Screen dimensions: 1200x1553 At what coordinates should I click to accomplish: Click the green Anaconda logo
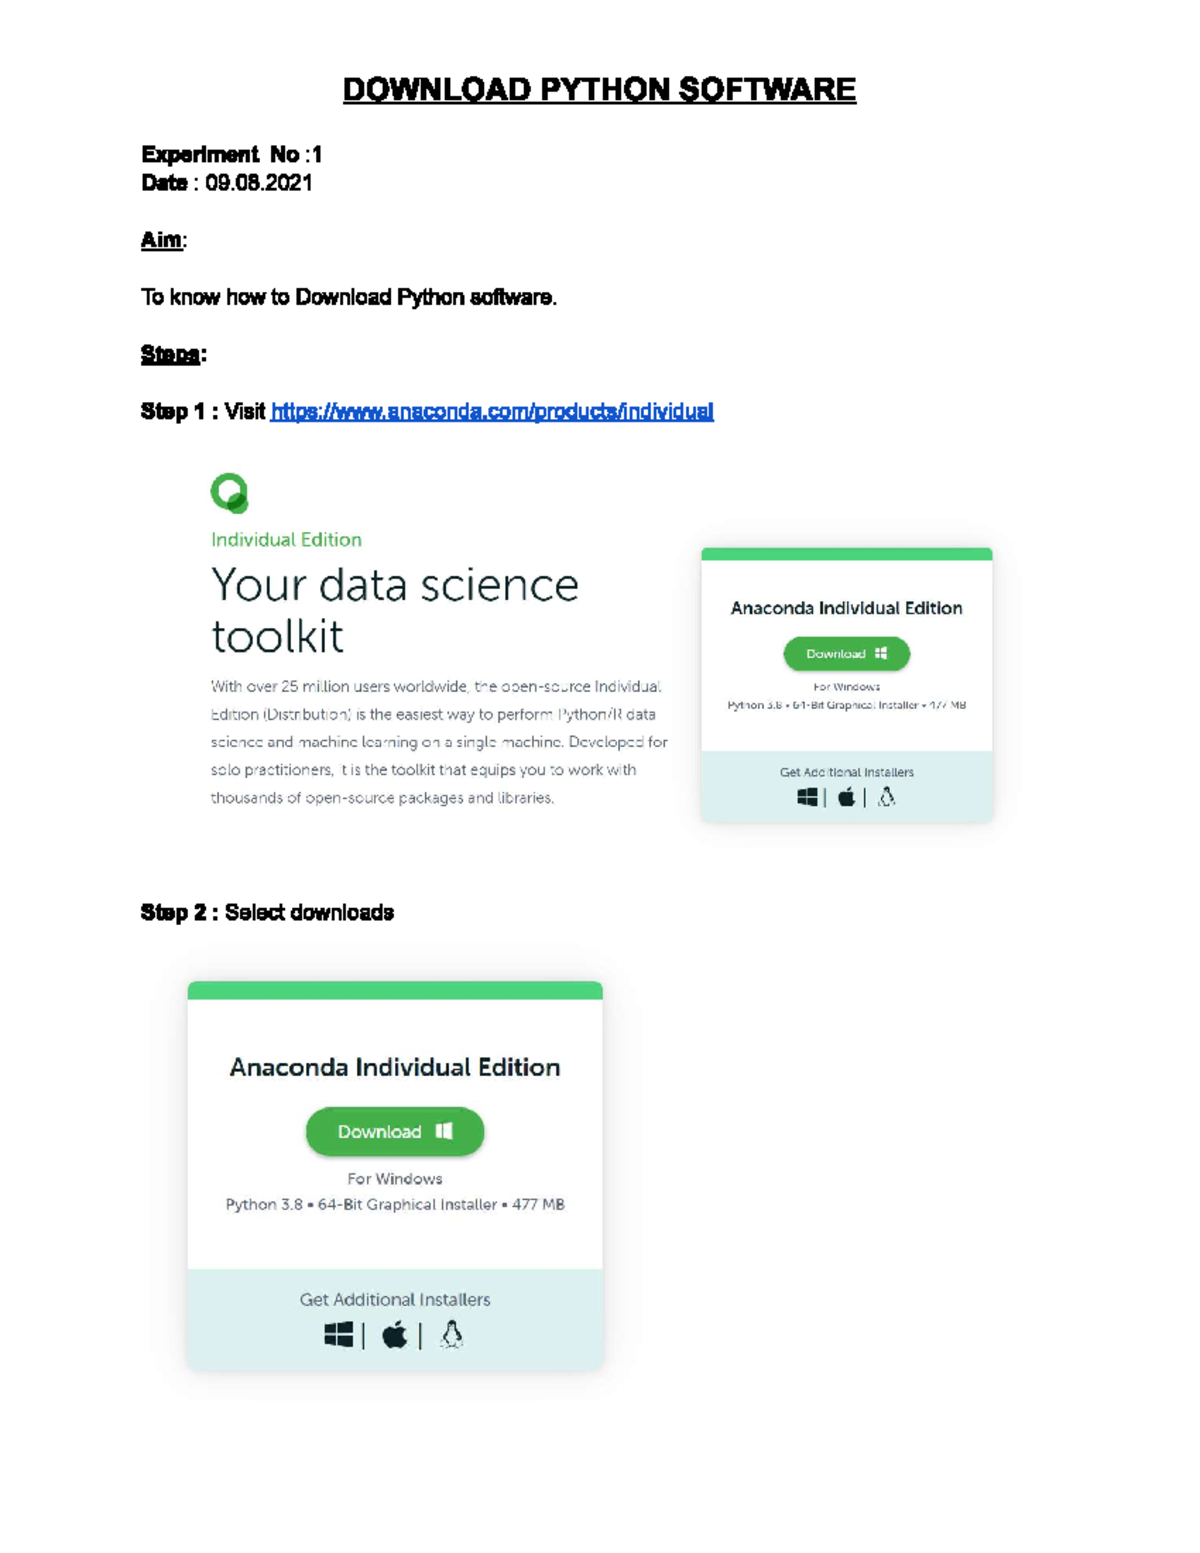(x=229, y=493)
